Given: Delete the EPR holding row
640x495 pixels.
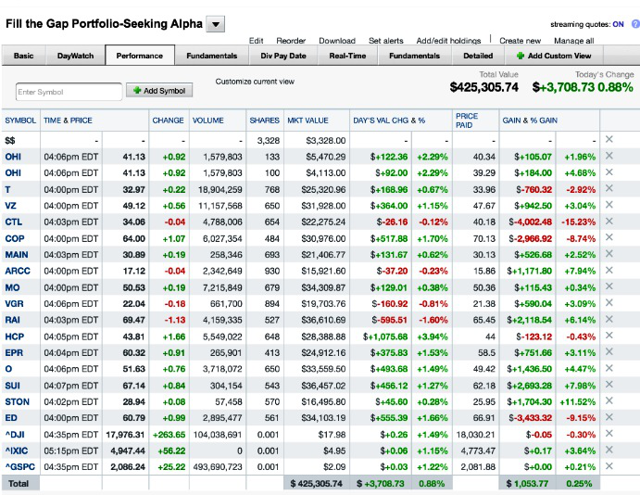Looking at the screenshot, I should click(609, 352).
